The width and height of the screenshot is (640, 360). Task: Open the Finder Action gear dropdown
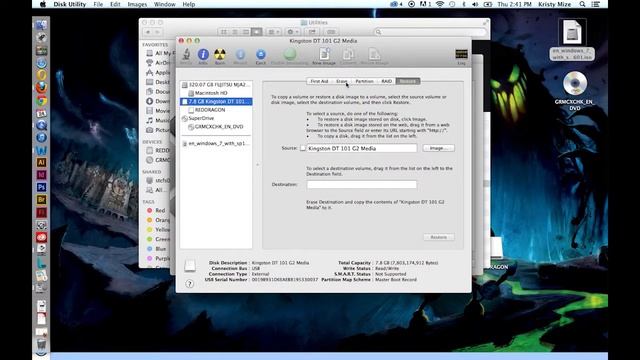293,32
